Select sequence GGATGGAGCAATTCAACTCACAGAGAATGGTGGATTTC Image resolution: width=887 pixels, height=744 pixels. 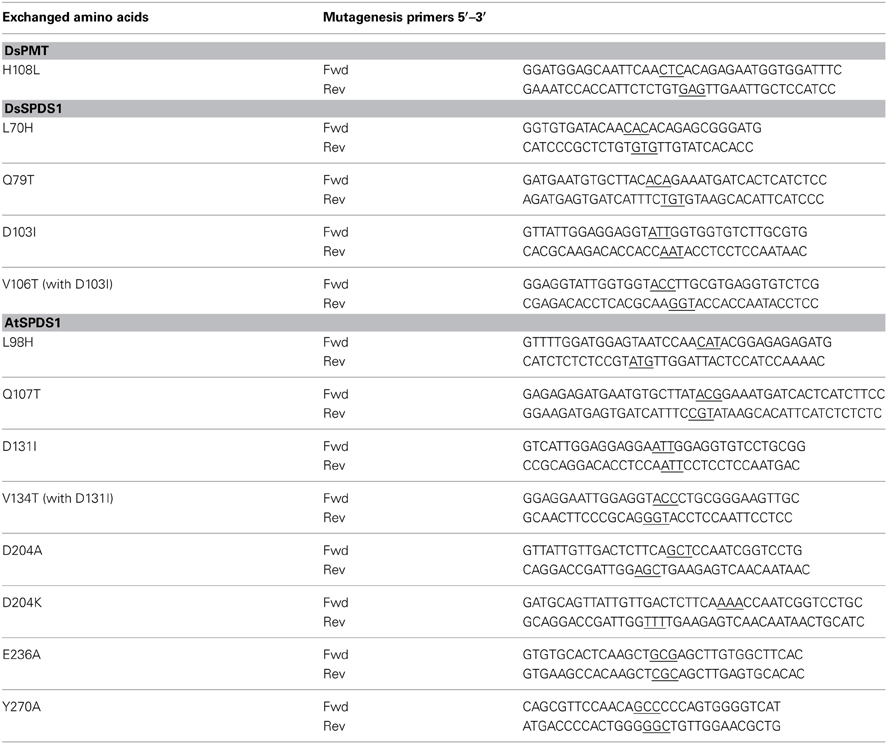tap(682, 70)
